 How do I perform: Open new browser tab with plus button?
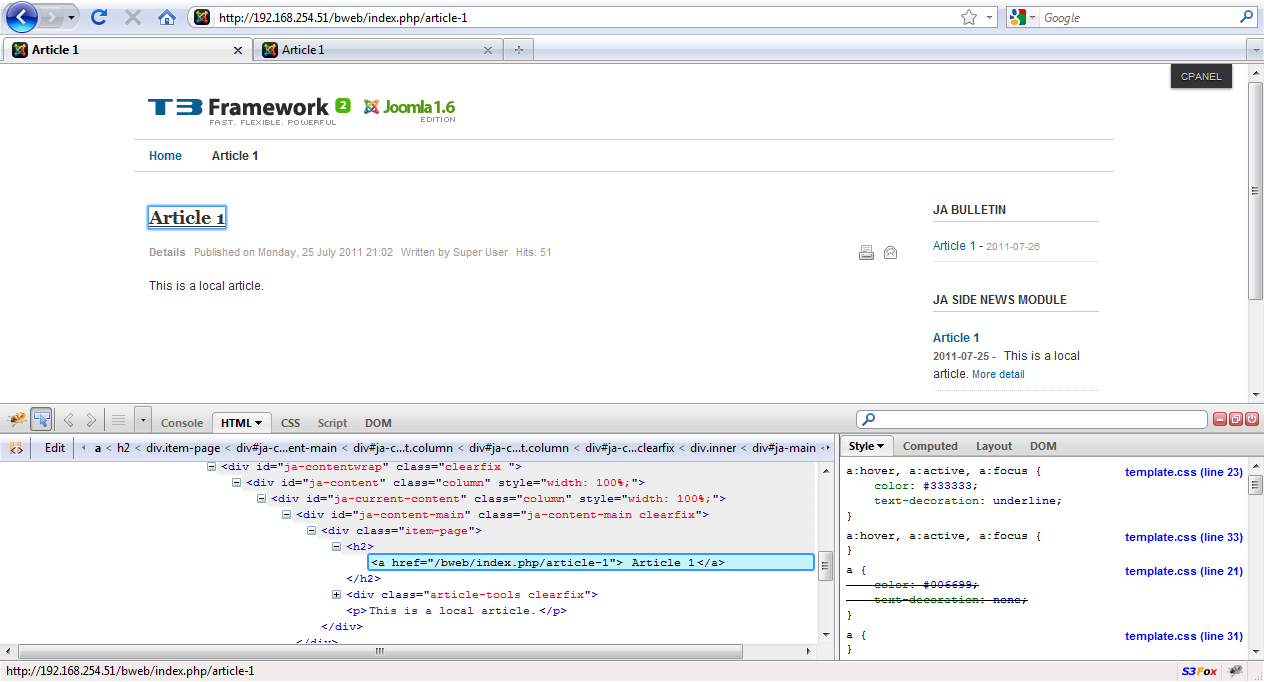coord(518,50)
